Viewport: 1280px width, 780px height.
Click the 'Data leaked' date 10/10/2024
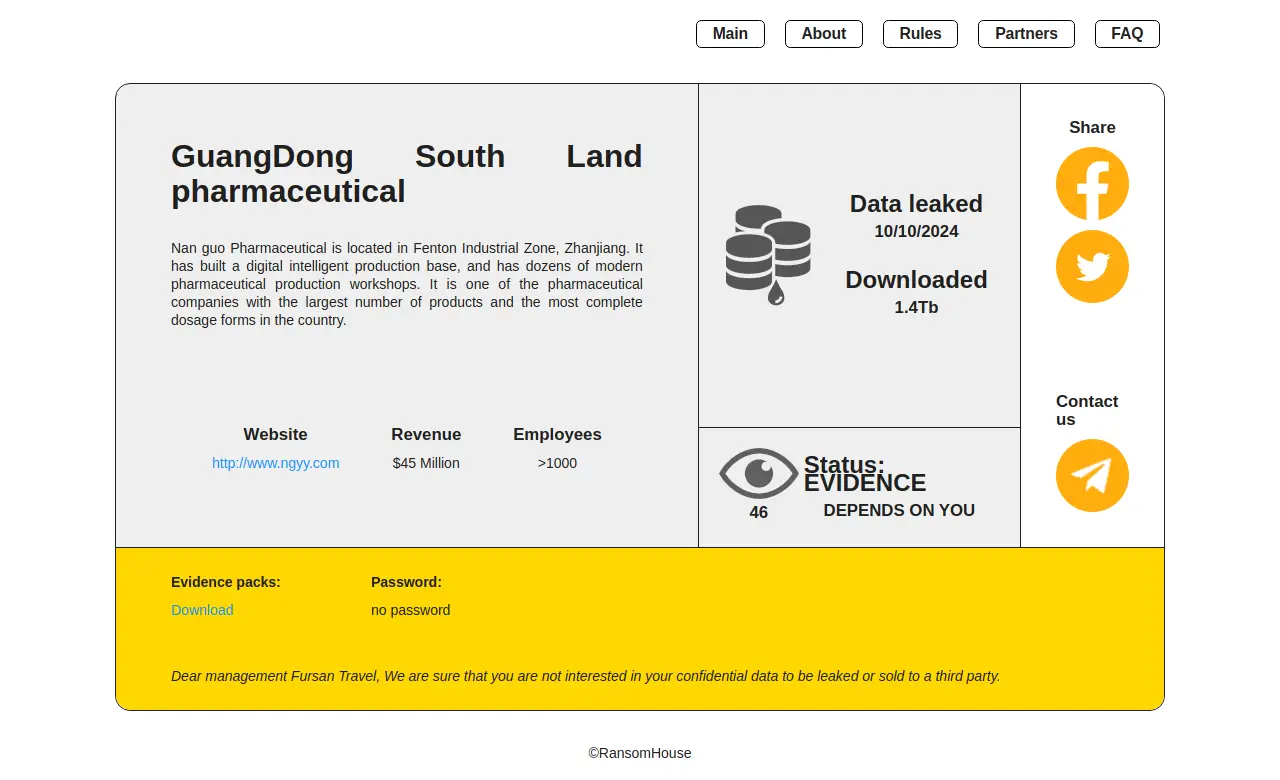(x=916, y=231)
